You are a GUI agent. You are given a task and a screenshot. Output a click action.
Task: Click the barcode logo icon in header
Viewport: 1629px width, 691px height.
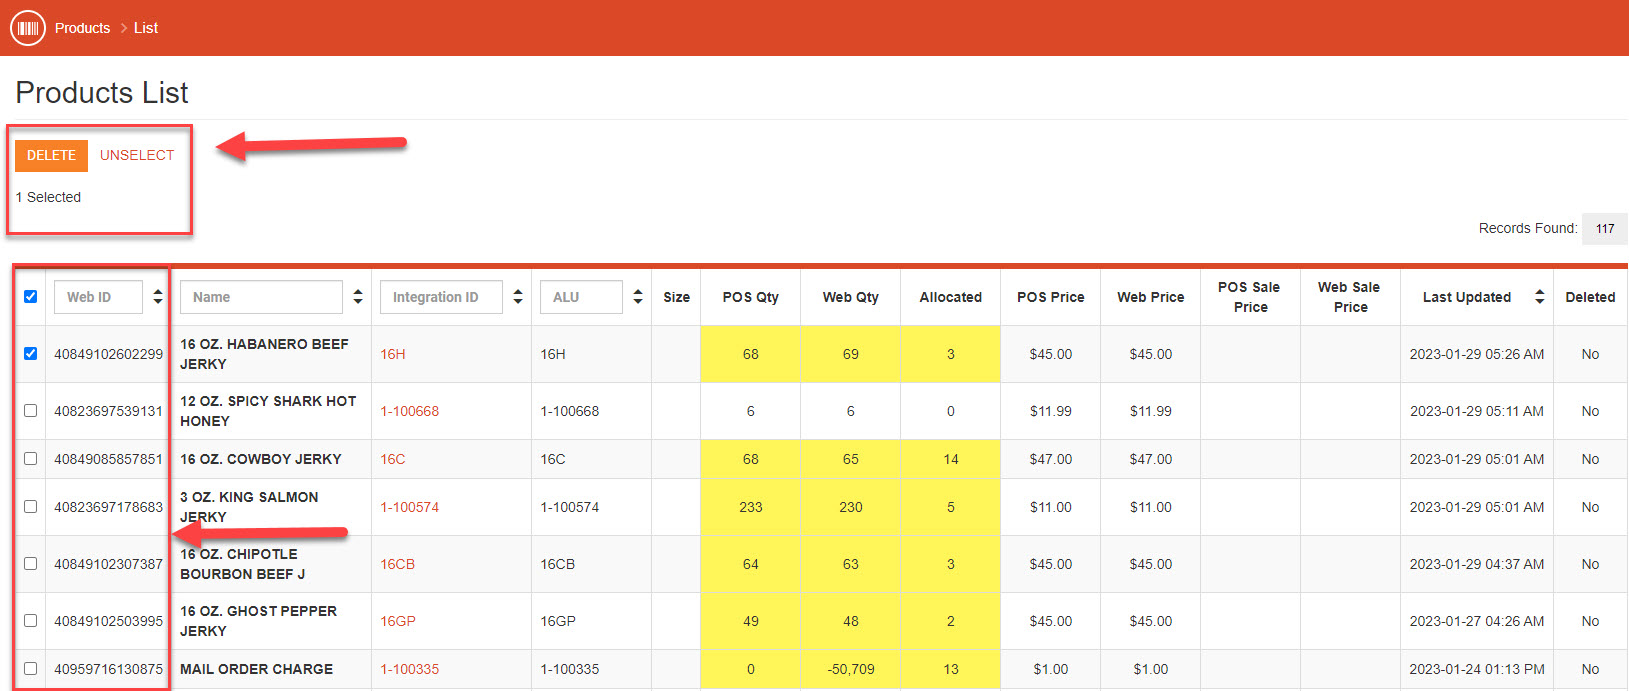pos(28,28)
